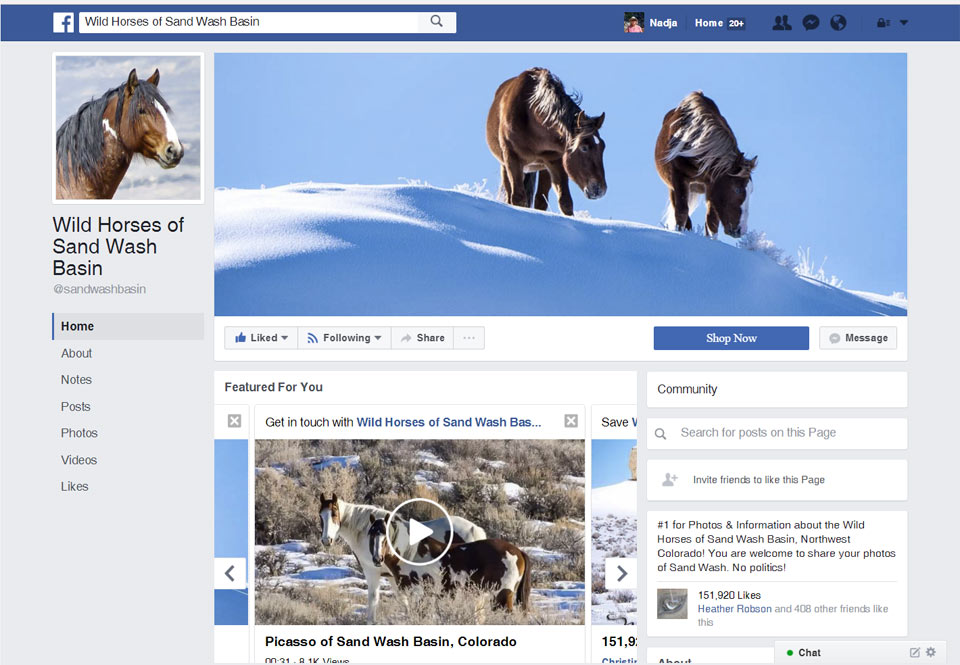Open Heather Robson's profile link
The image size is (960, 665).
click(x=735, y=609)
